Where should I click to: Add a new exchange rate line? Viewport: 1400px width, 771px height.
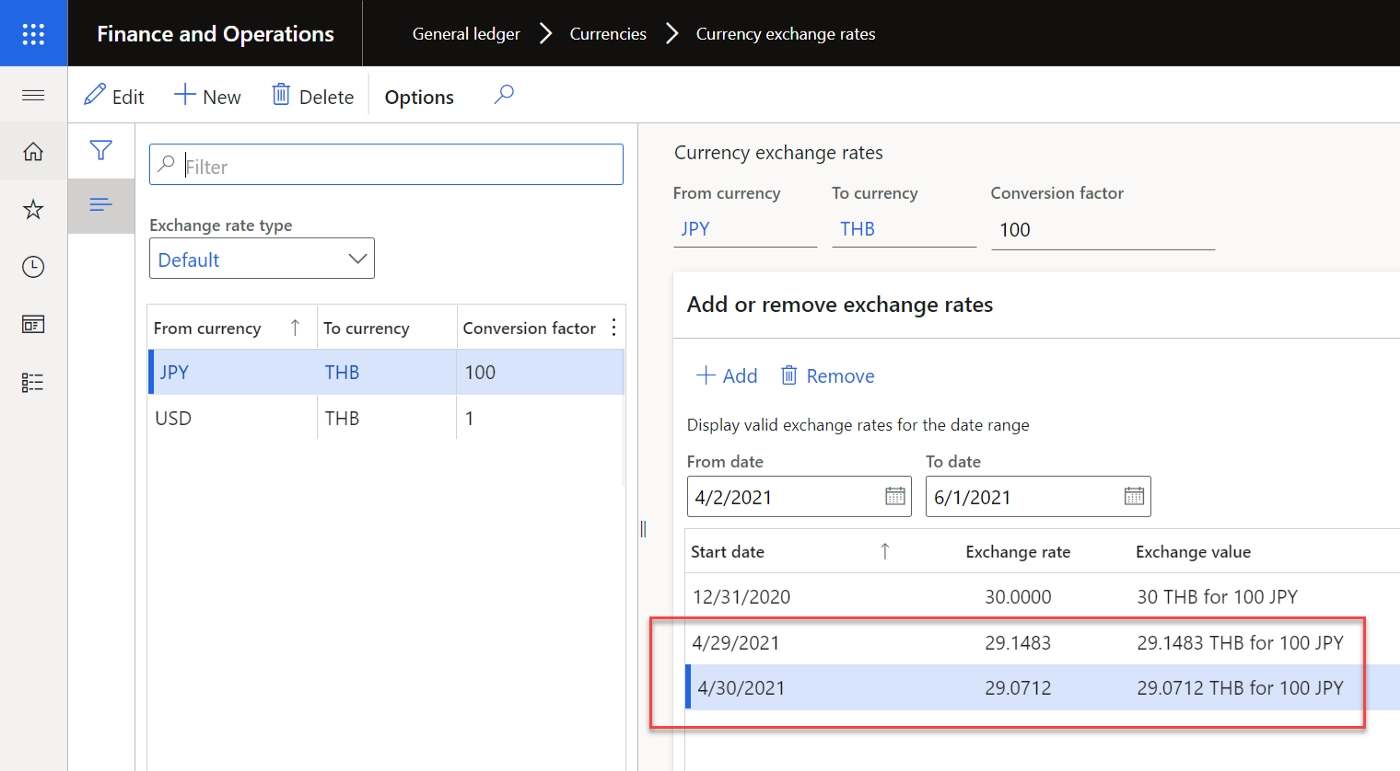coord(727,376)
